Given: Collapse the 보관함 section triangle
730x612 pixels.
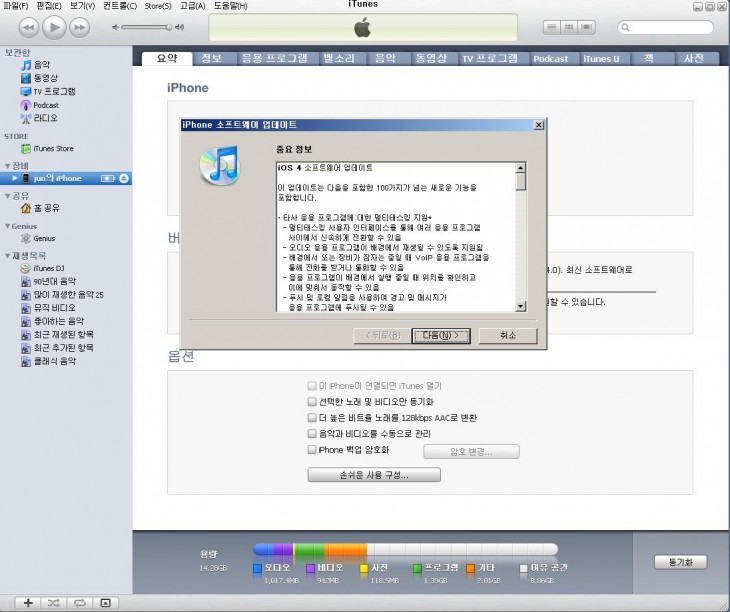Looking at the screenshot, I should (x=5, y=52).
